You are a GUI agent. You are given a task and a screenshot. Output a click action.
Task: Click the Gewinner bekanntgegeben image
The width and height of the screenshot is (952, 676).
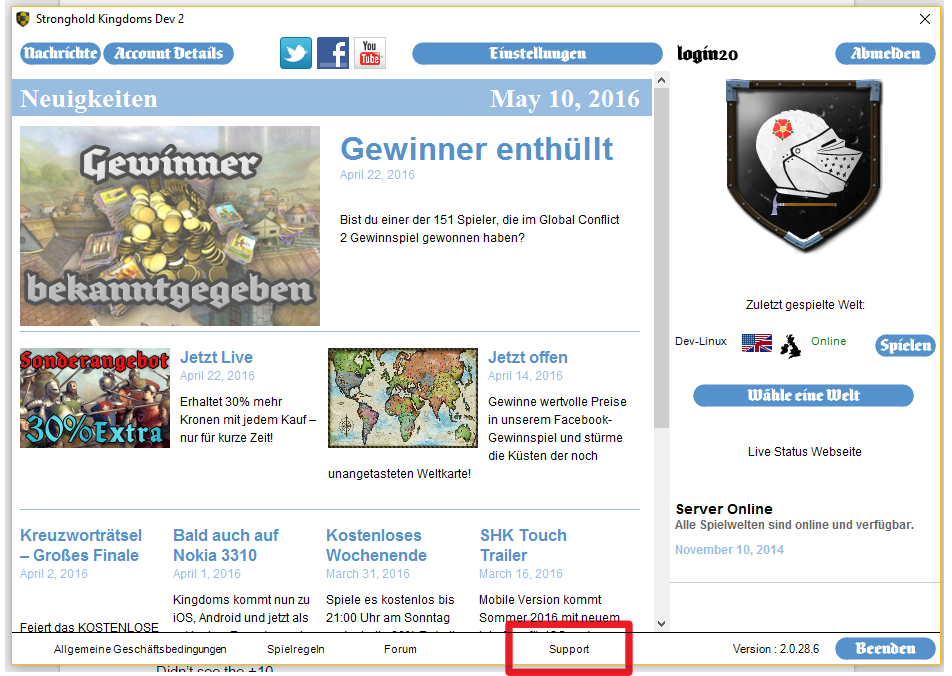[x=170, y=226]
